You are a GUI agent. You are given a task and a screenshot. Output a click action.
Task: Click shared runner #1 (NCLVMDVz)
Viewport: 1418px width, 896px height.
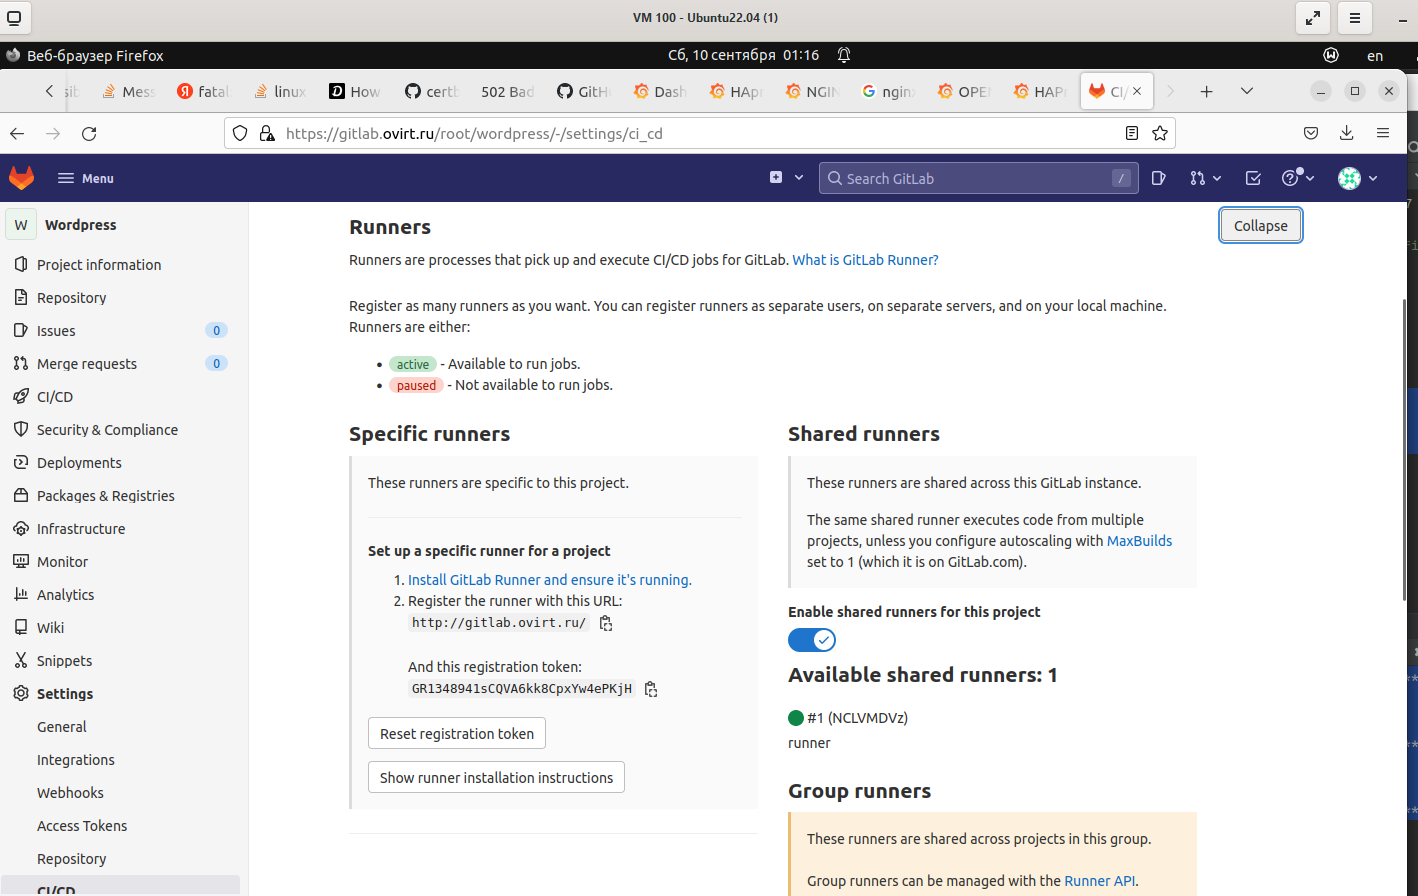(857, 718)
